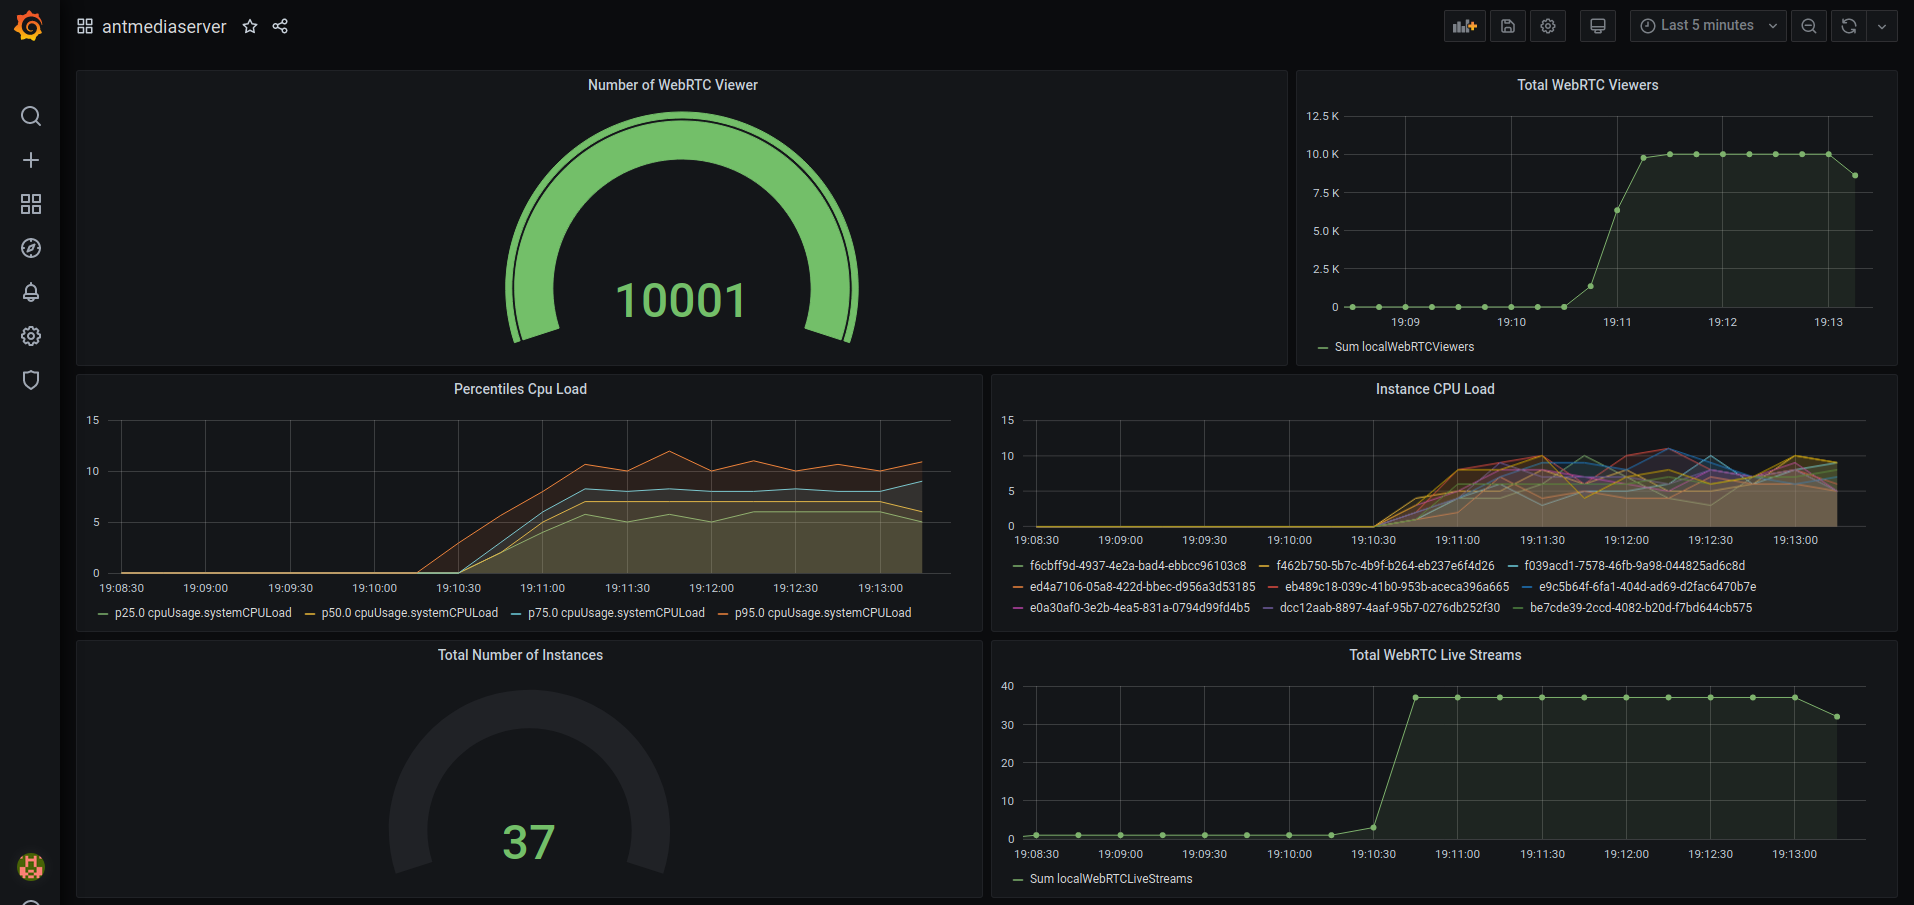Save the dashboard

pos(1508,26)
